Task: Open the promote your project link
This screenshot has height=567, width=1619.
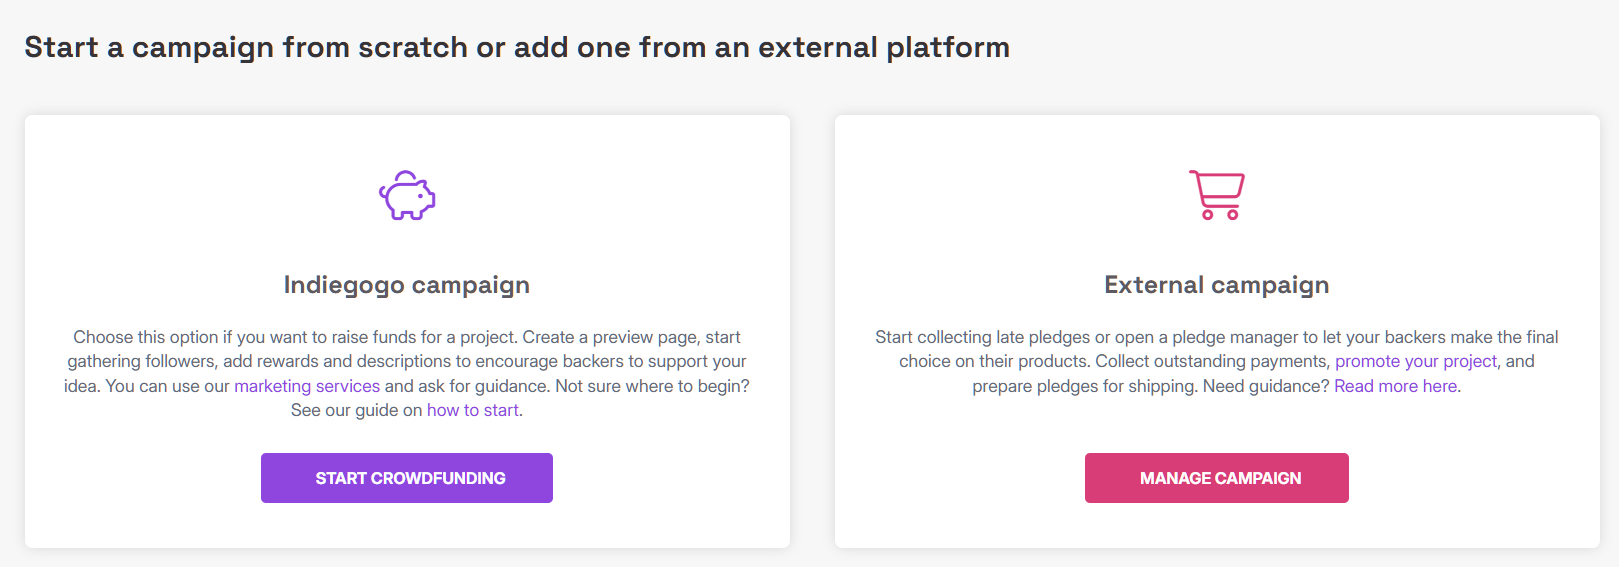Action: (1415, 361)
